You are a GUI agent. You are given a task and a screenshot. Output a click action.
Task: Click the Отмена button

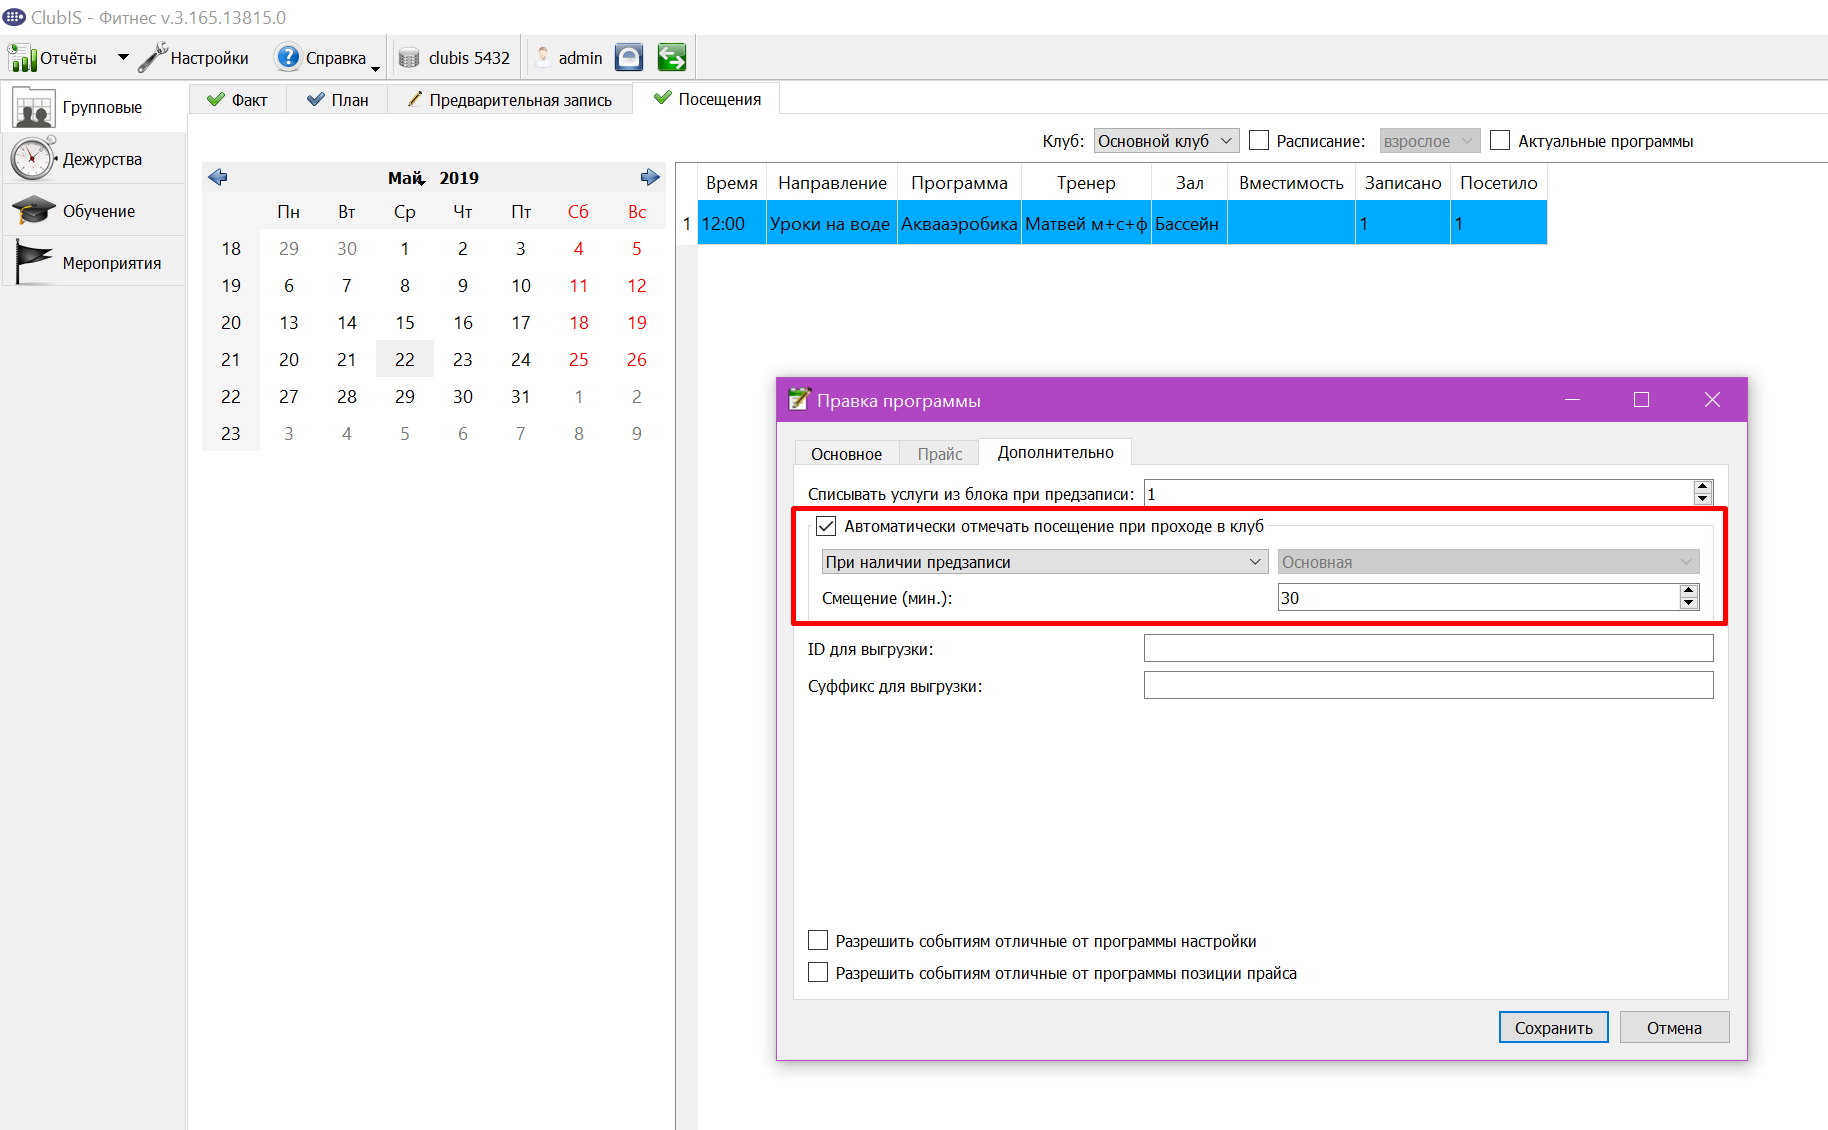(x=1674, y=1028)
